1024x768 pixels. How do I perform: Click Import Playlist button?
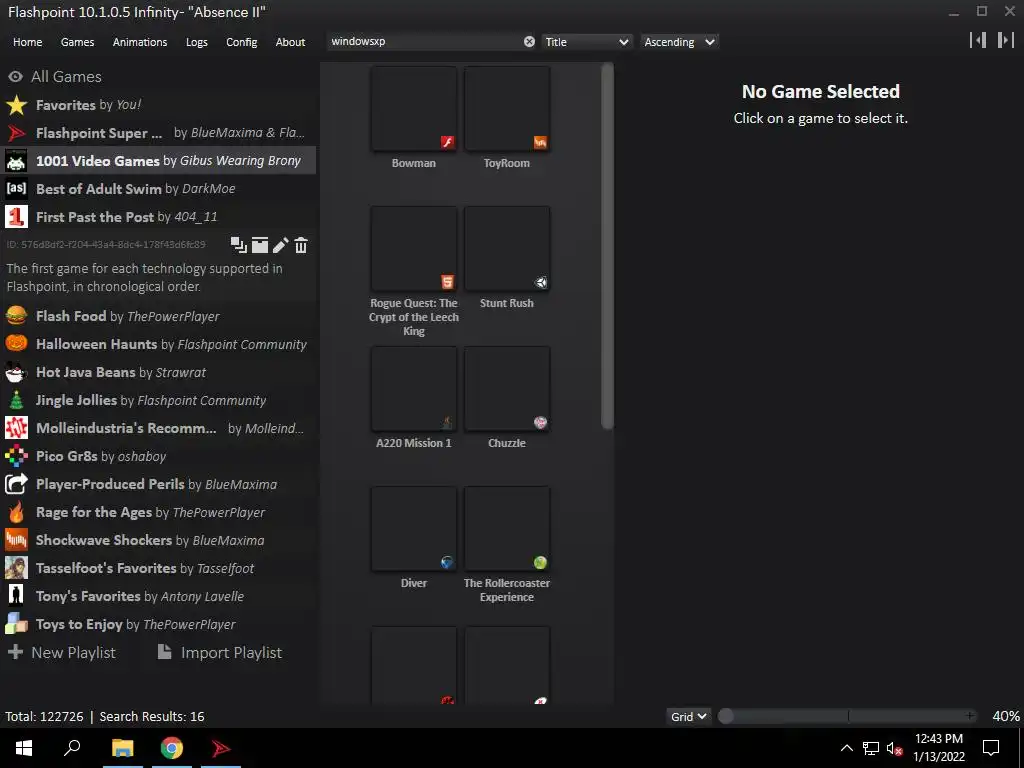point(220,652)
